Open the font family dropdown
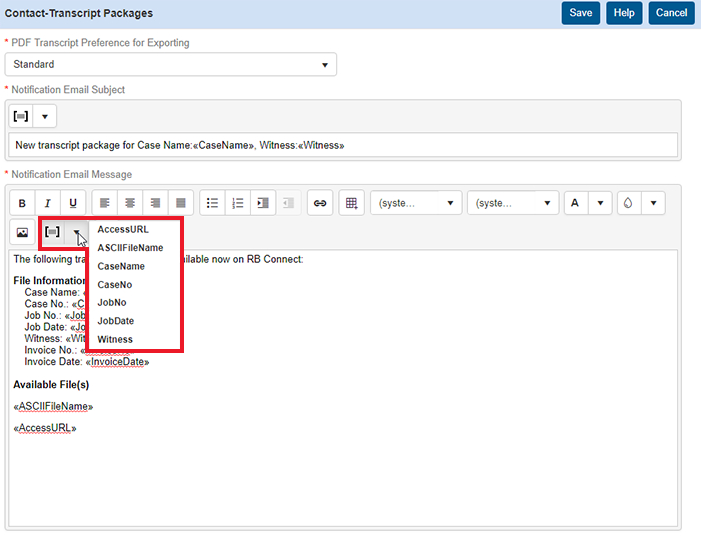Image resolution: width=701 pixels, height=536 pixels. (x=416, y=203)
